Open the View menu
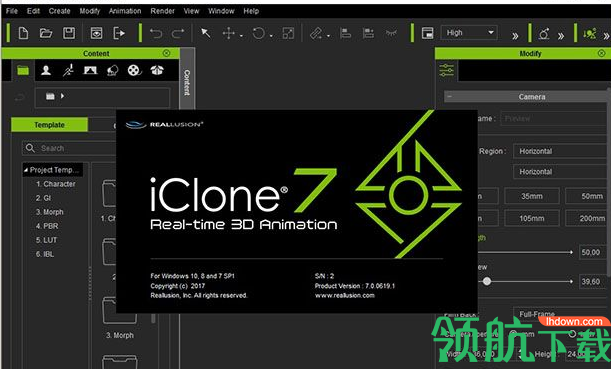 tap(191, 11)
